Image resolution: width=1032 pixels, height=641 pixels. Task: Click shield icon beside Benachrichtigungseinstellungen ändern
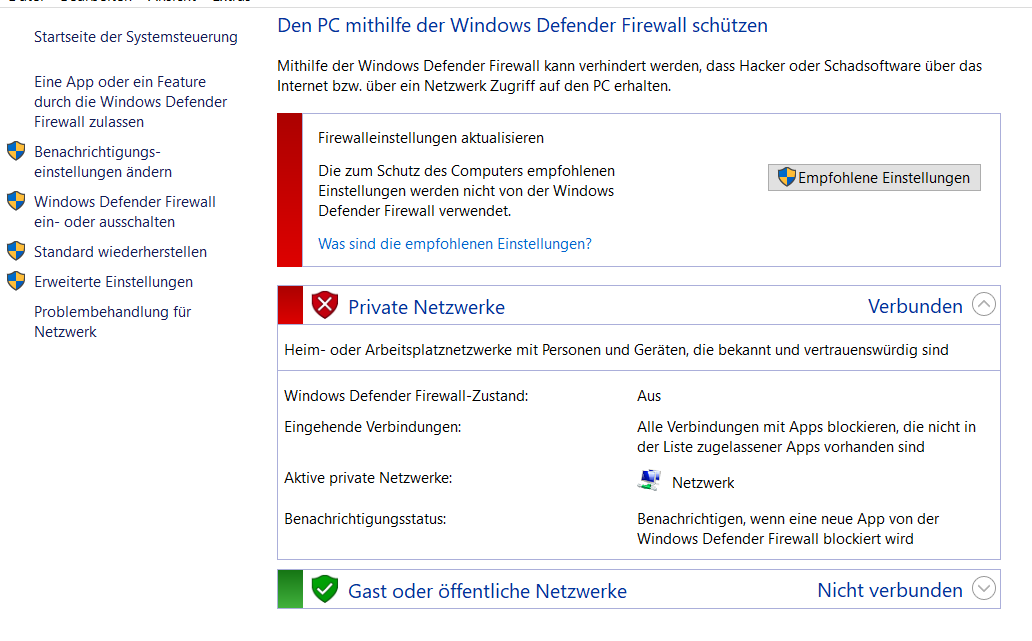[x=16, y=151]
